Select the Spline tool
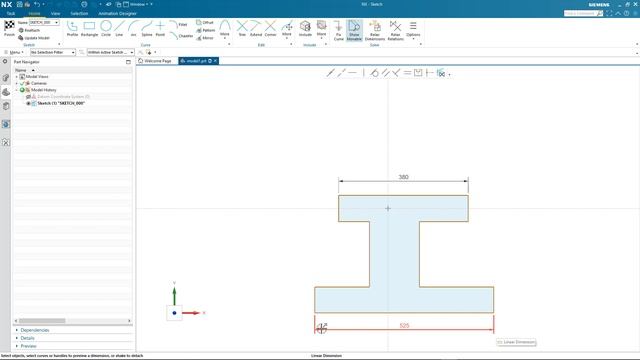640x360 pixels. [x=147, y=29]
